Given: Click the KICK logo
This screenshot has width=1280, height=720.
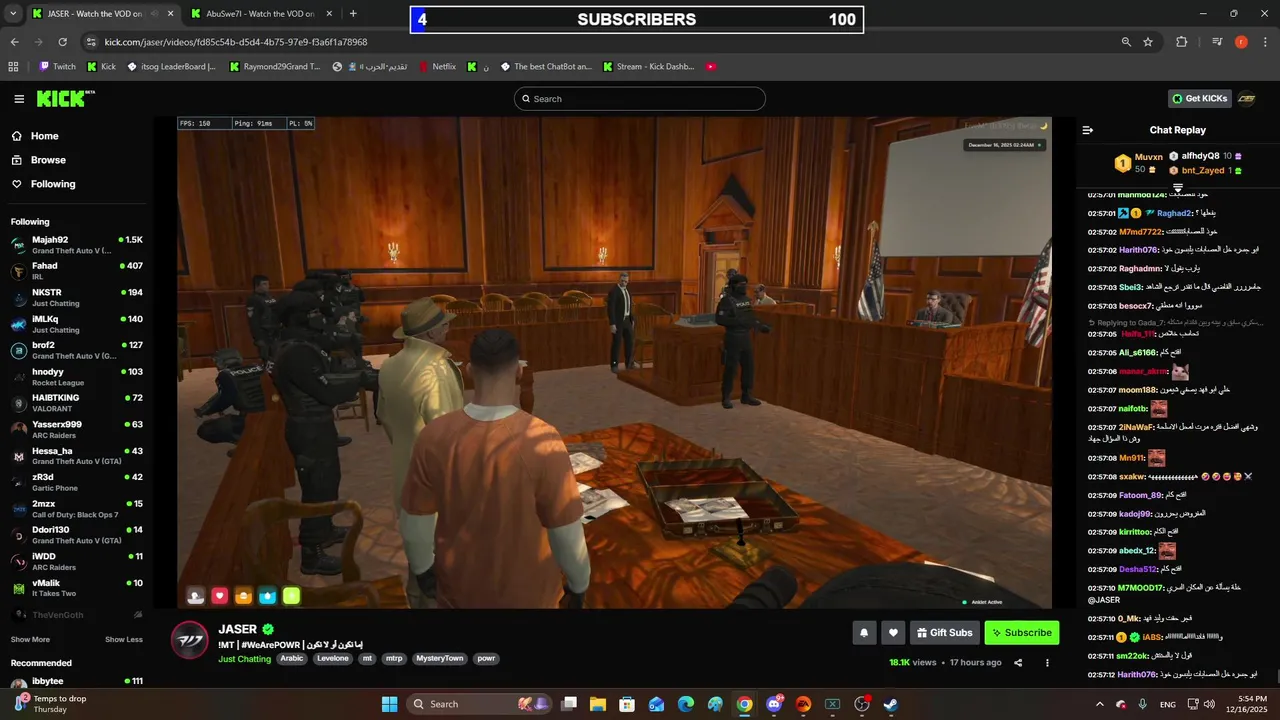Looking at the screenshot, I should tap(65, 98).
